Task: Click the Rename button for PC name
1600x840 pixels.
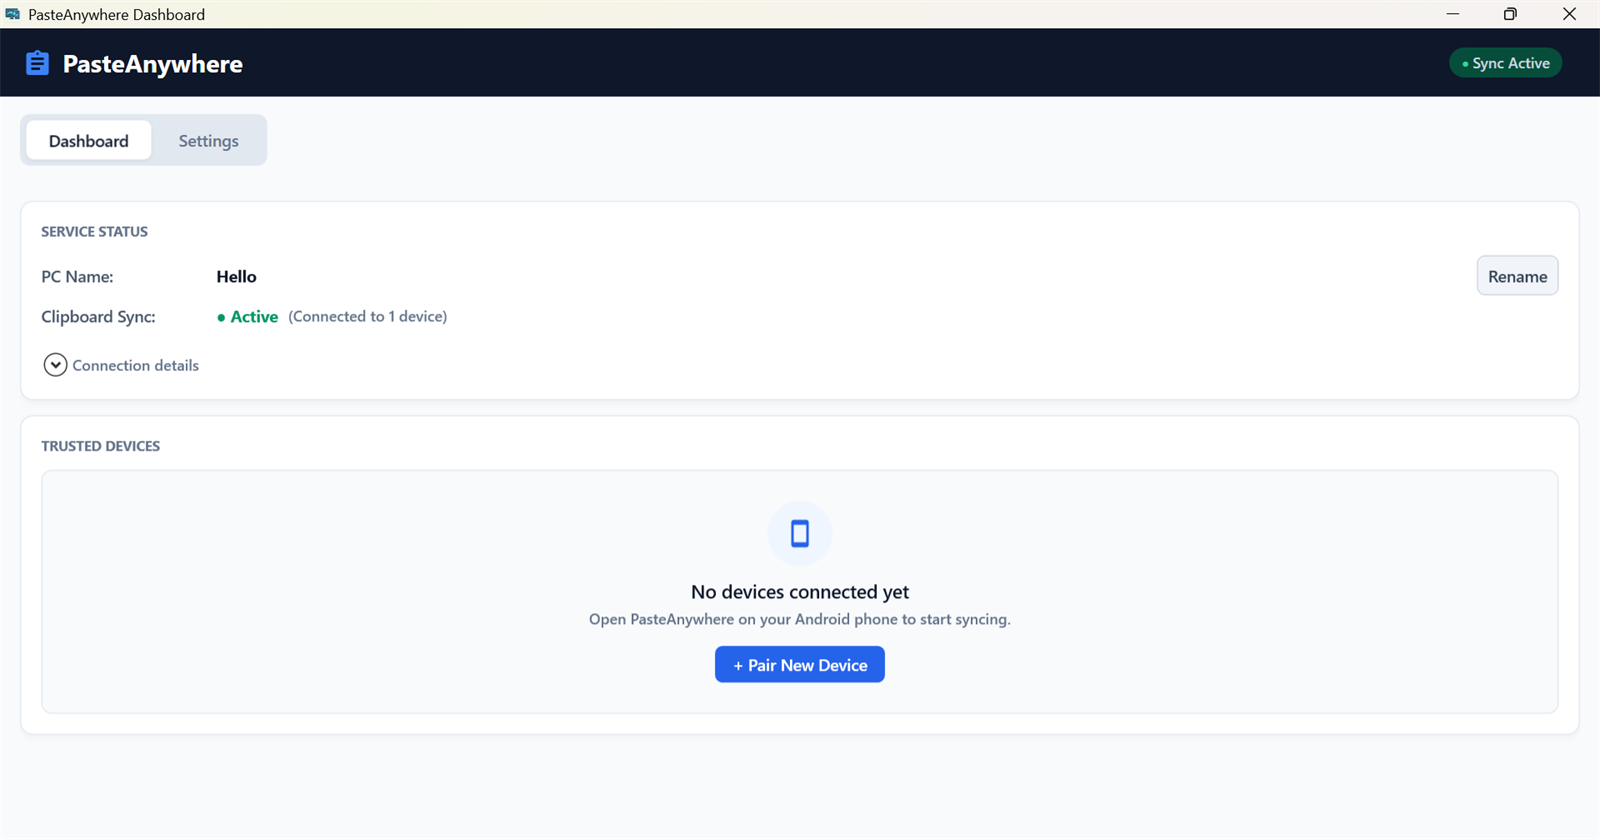Action: [1517, 276]
